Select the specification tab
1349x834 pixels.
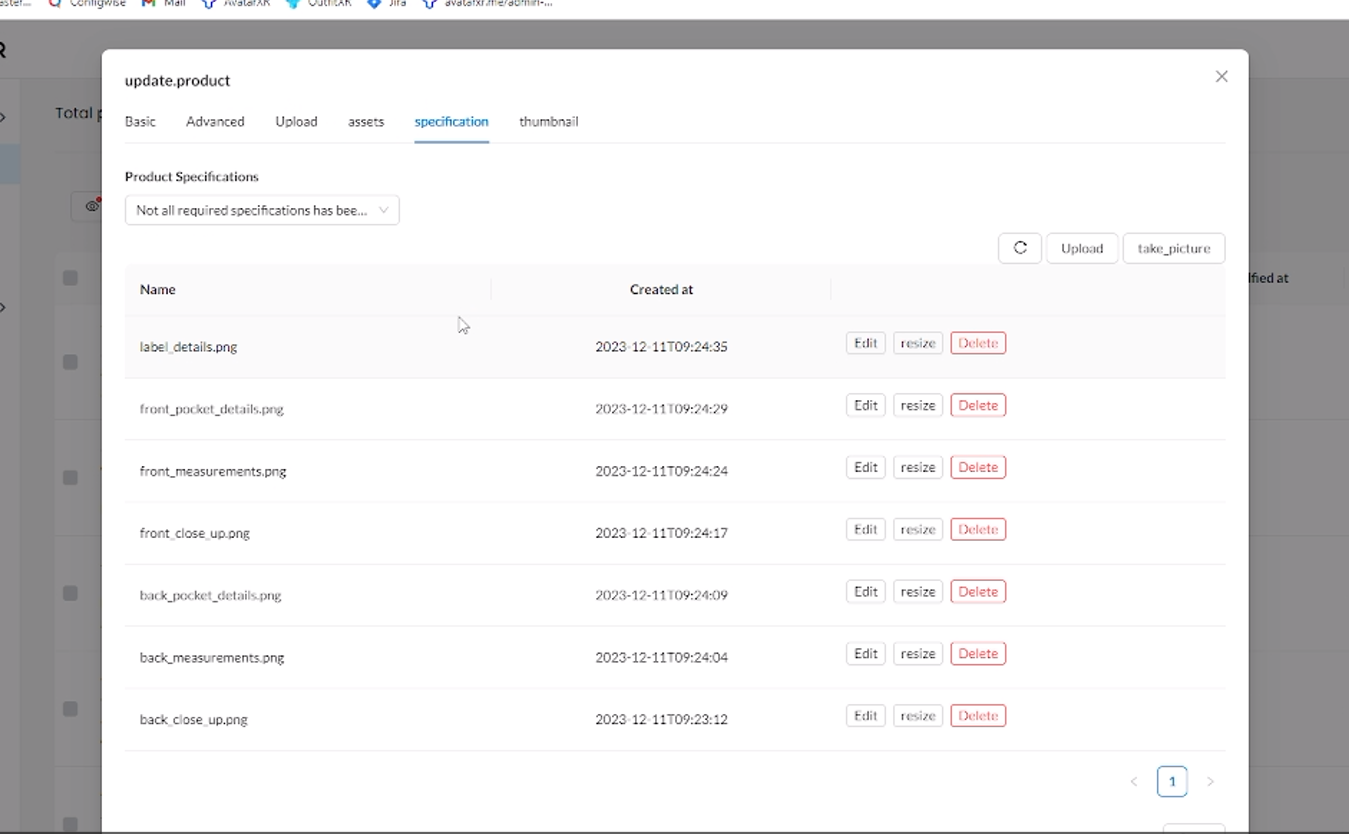(x=451, y=121)
